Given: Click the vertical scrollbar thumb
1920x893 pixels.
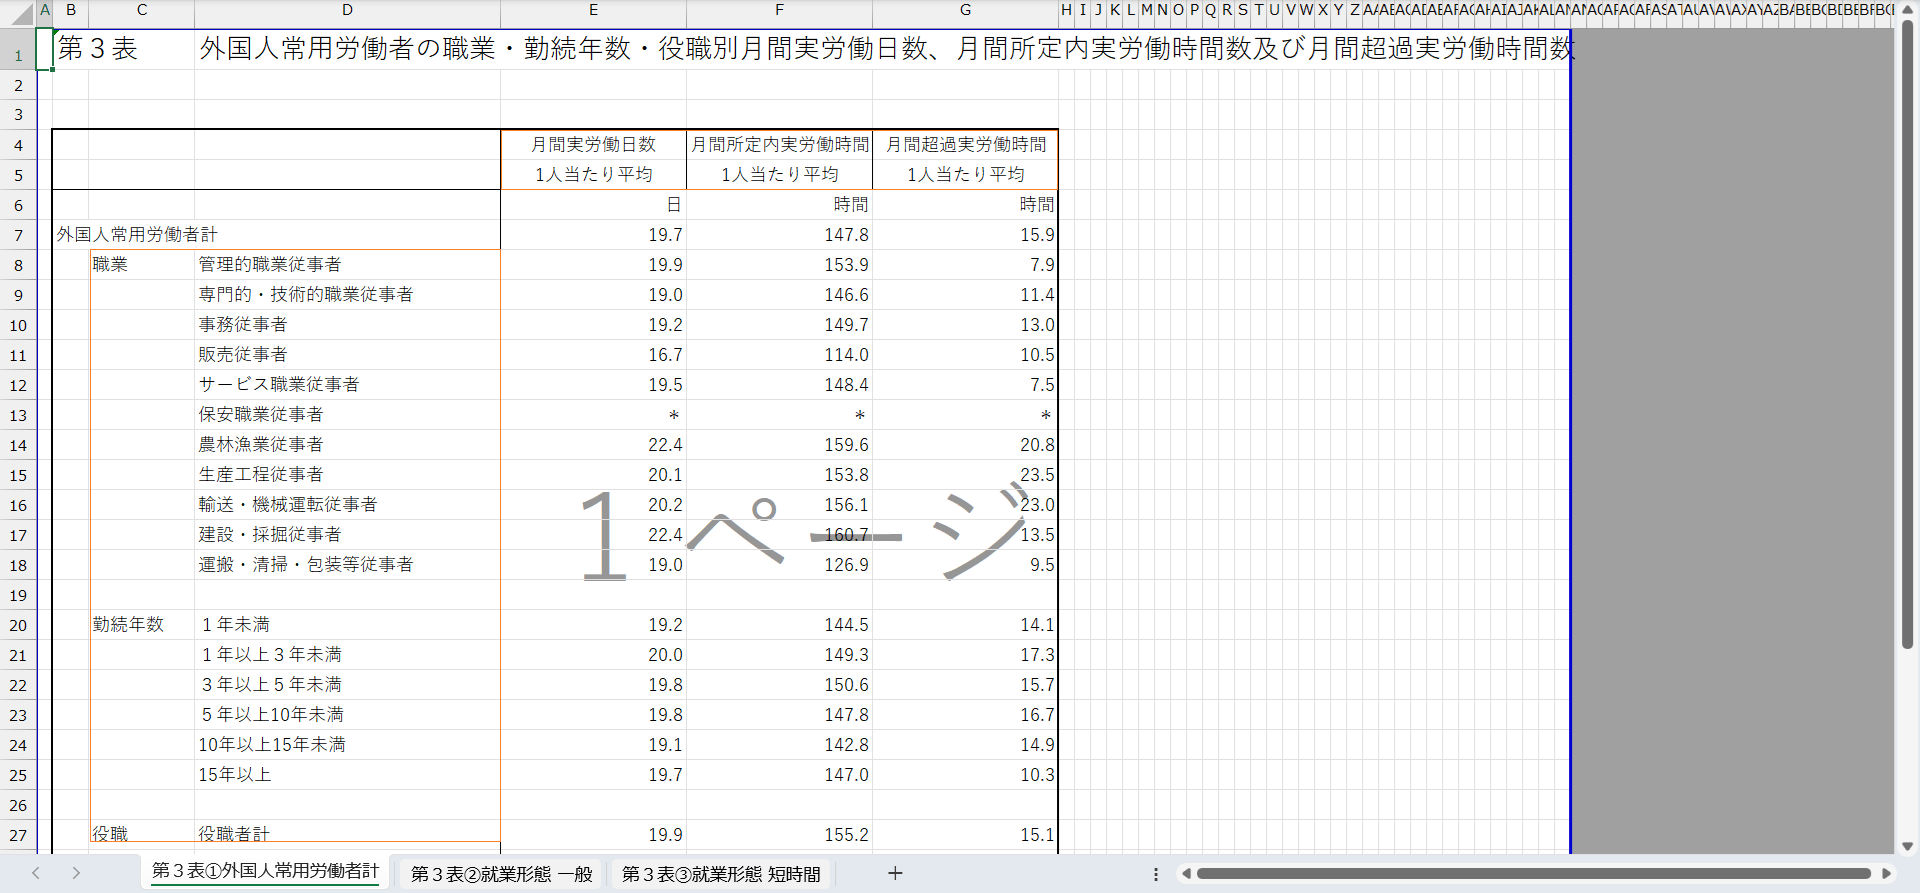Looking at the screenshot, I should 1907,335.
